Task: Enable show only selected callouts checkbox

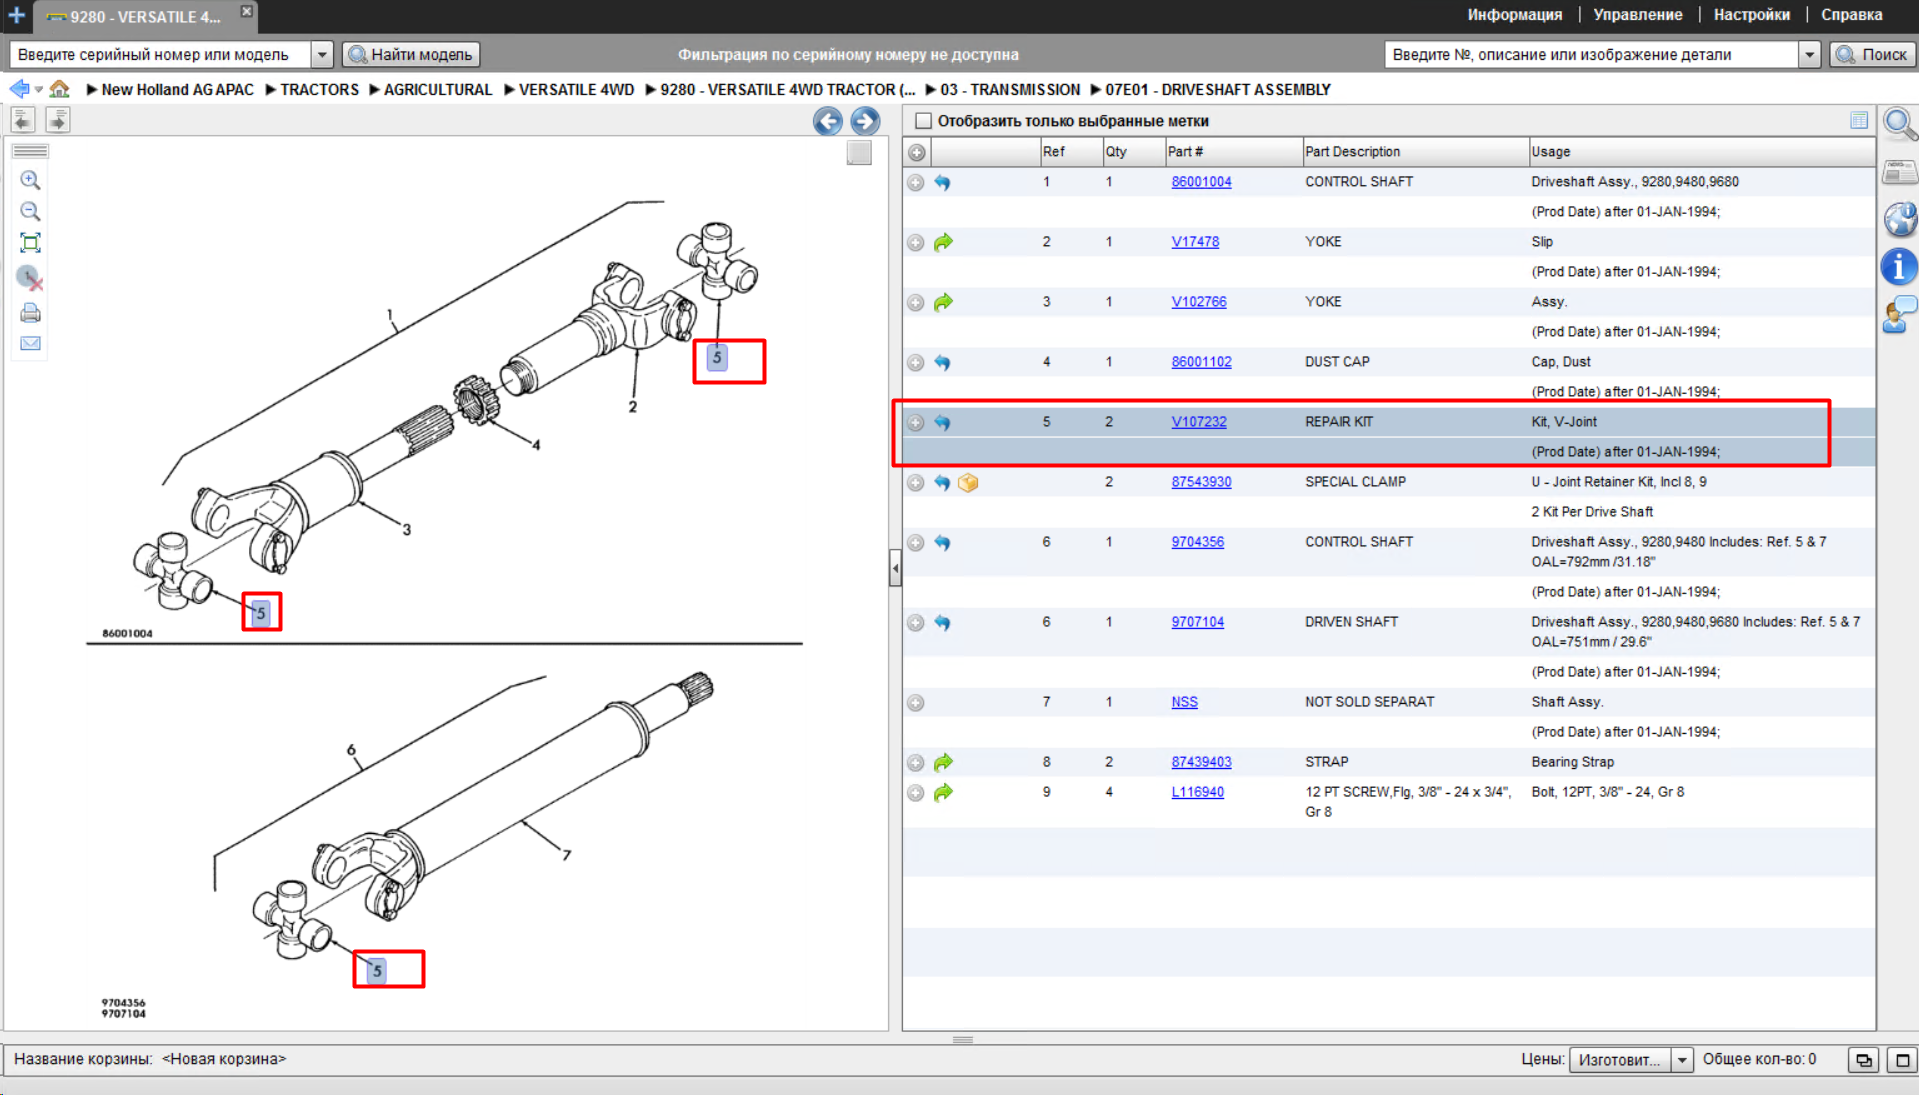Action: pos(923,121)
